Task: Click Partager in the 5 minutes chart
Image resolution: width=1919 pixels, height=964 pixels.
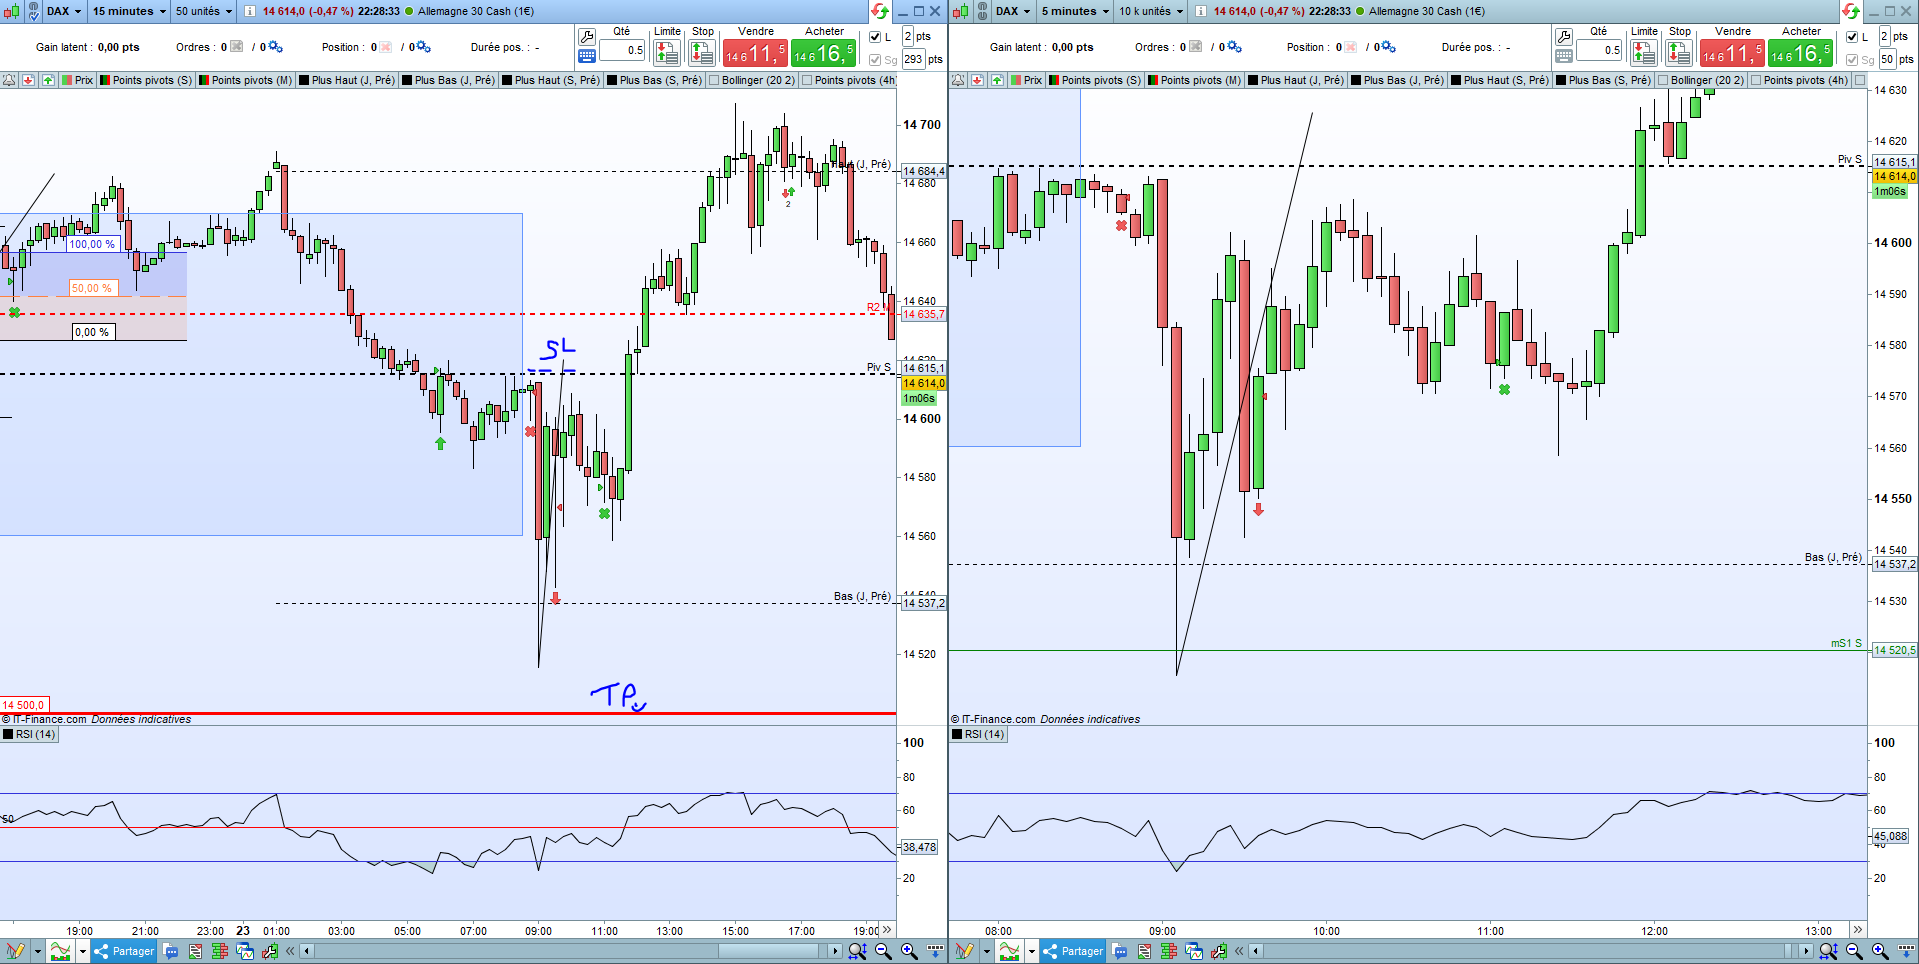Action: pos(1073,951)
